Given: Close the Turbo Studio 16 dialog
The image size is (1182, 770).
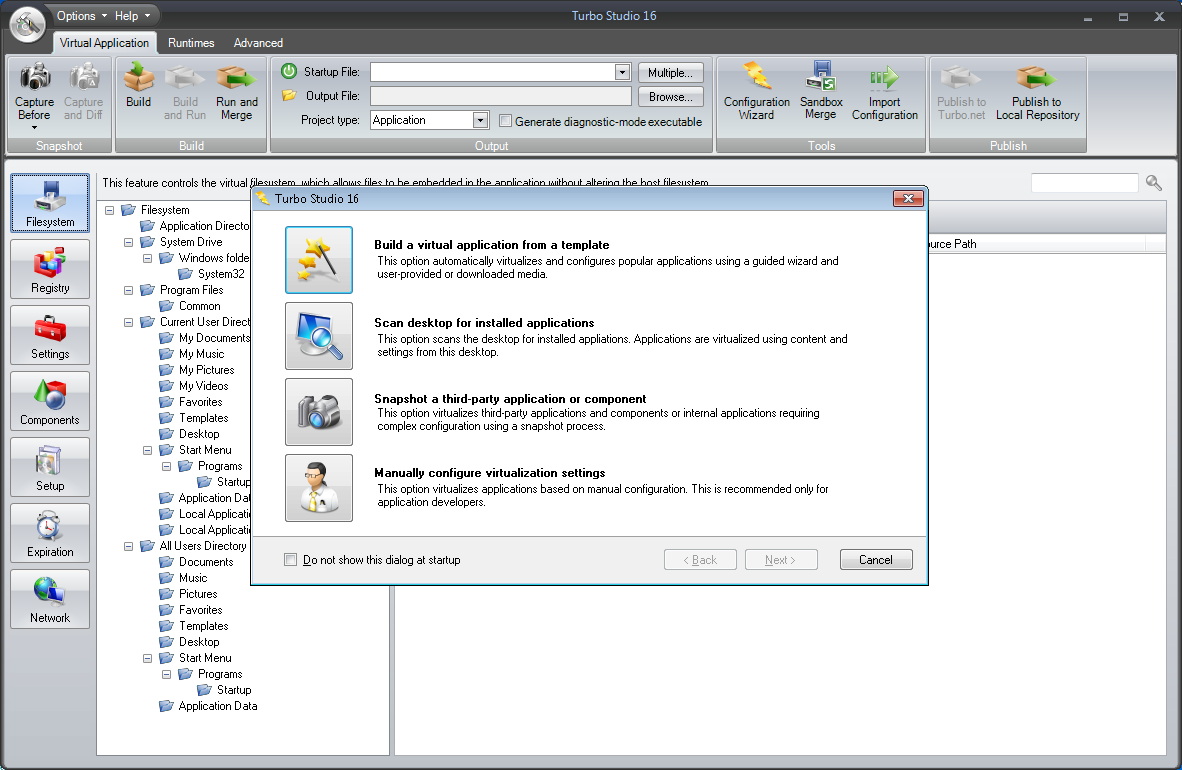Looking at the screenshot, I should click(x=908, y=198).
